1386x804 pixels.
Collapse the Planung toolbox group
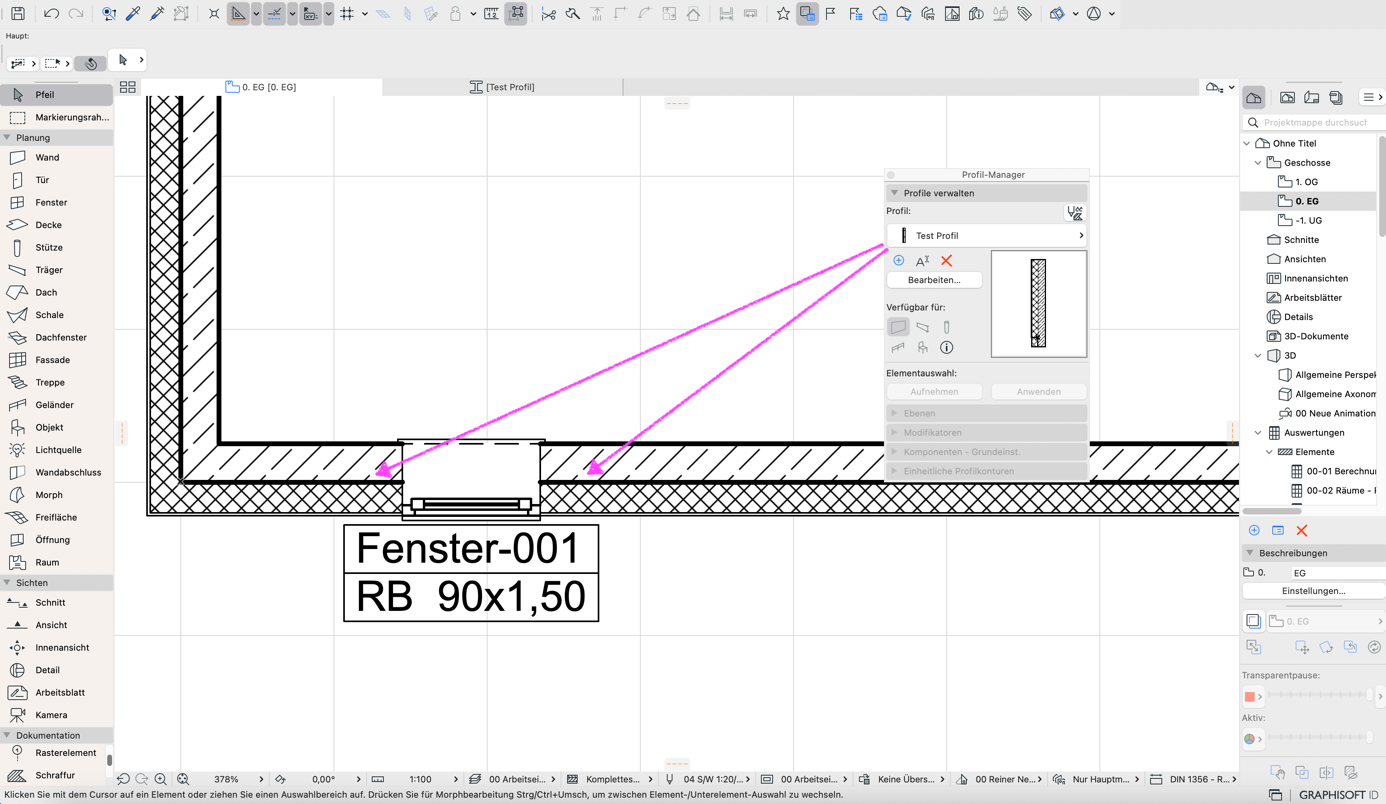coord(7,138)
